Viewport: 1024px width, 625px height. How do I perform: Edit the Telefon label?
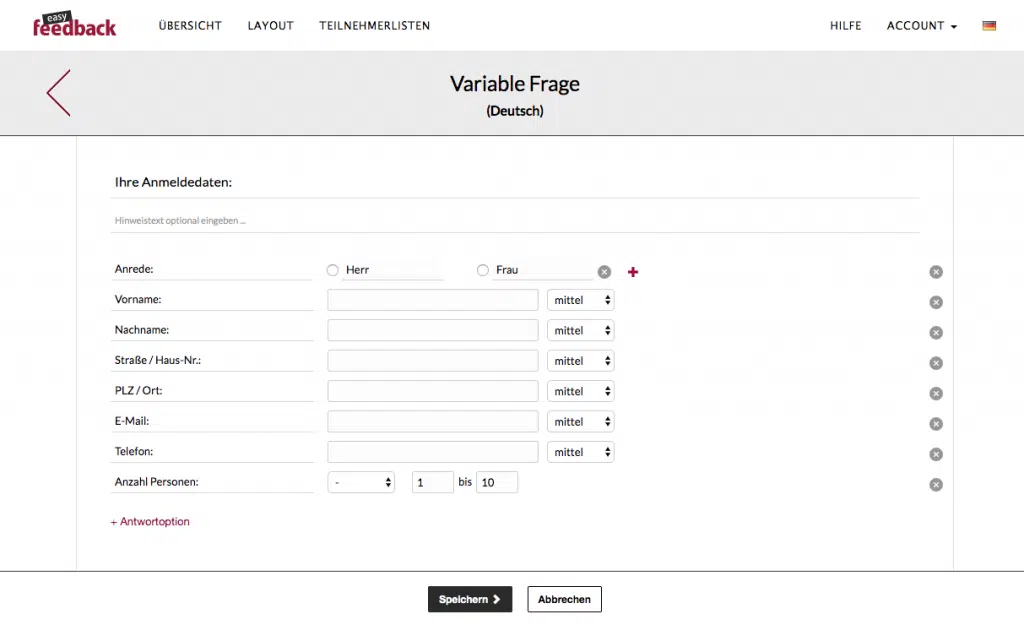(212, 451)
